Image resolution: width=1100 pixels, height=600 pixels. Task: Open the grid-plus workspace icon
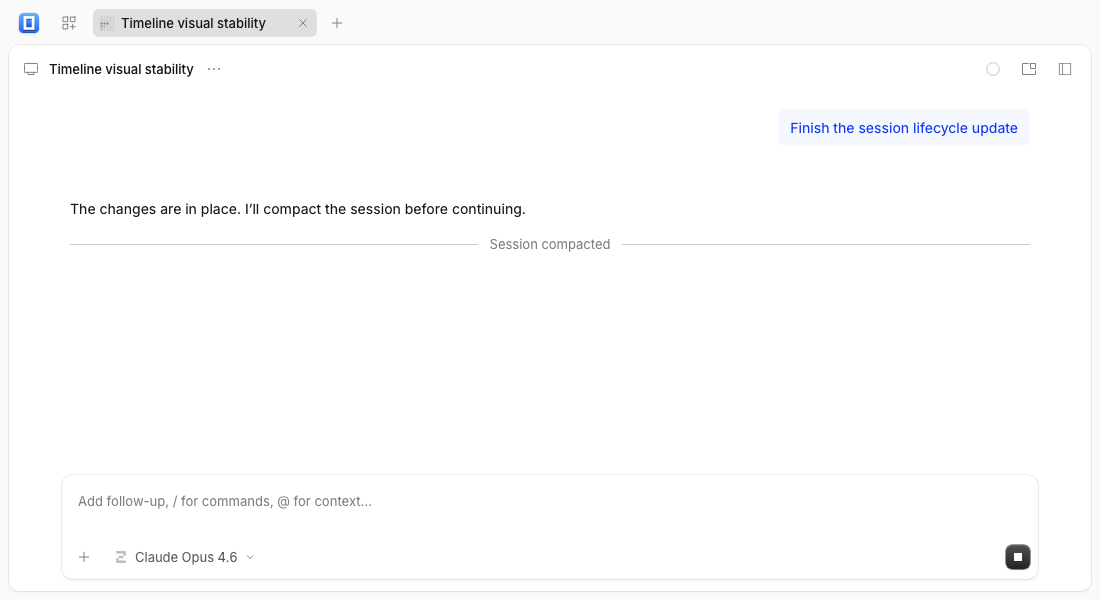click(69, 23)
